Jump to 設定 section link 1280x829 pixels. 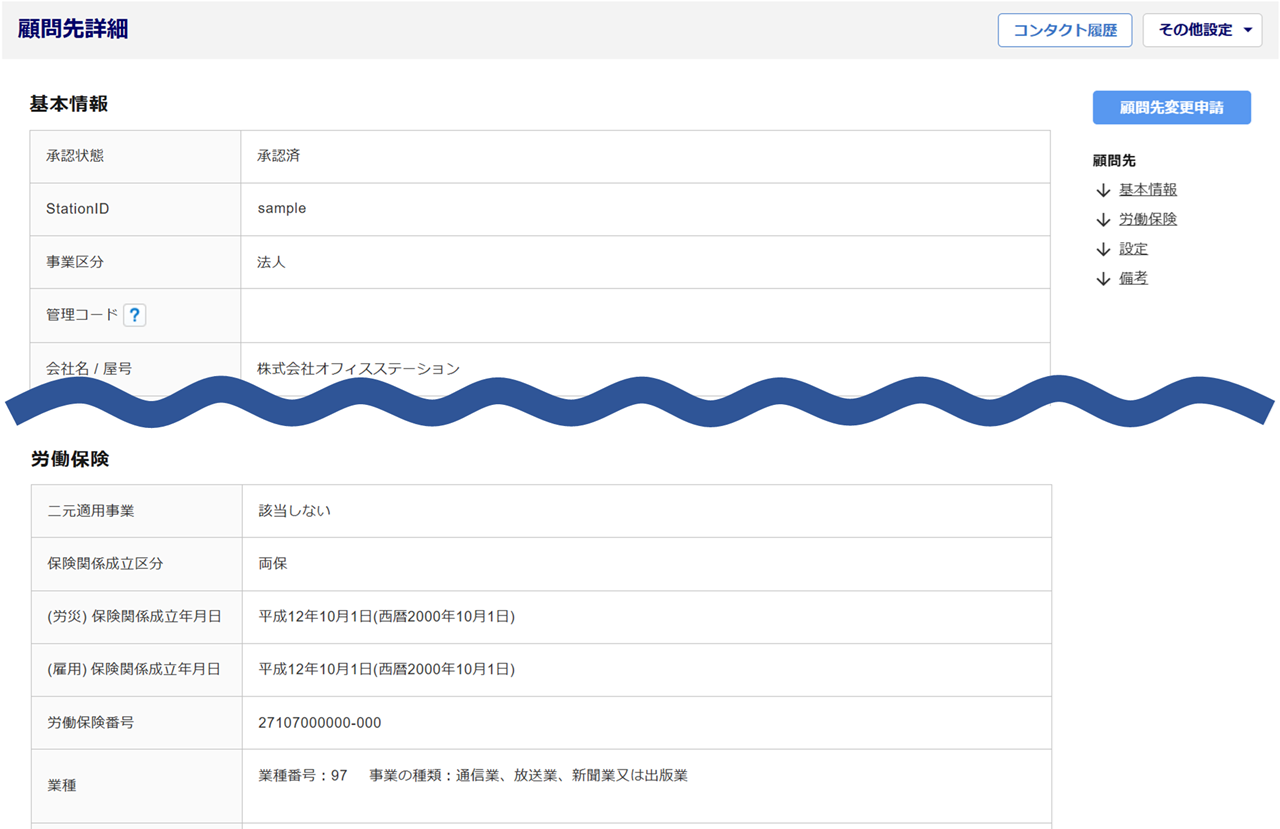pos(1133,249)
